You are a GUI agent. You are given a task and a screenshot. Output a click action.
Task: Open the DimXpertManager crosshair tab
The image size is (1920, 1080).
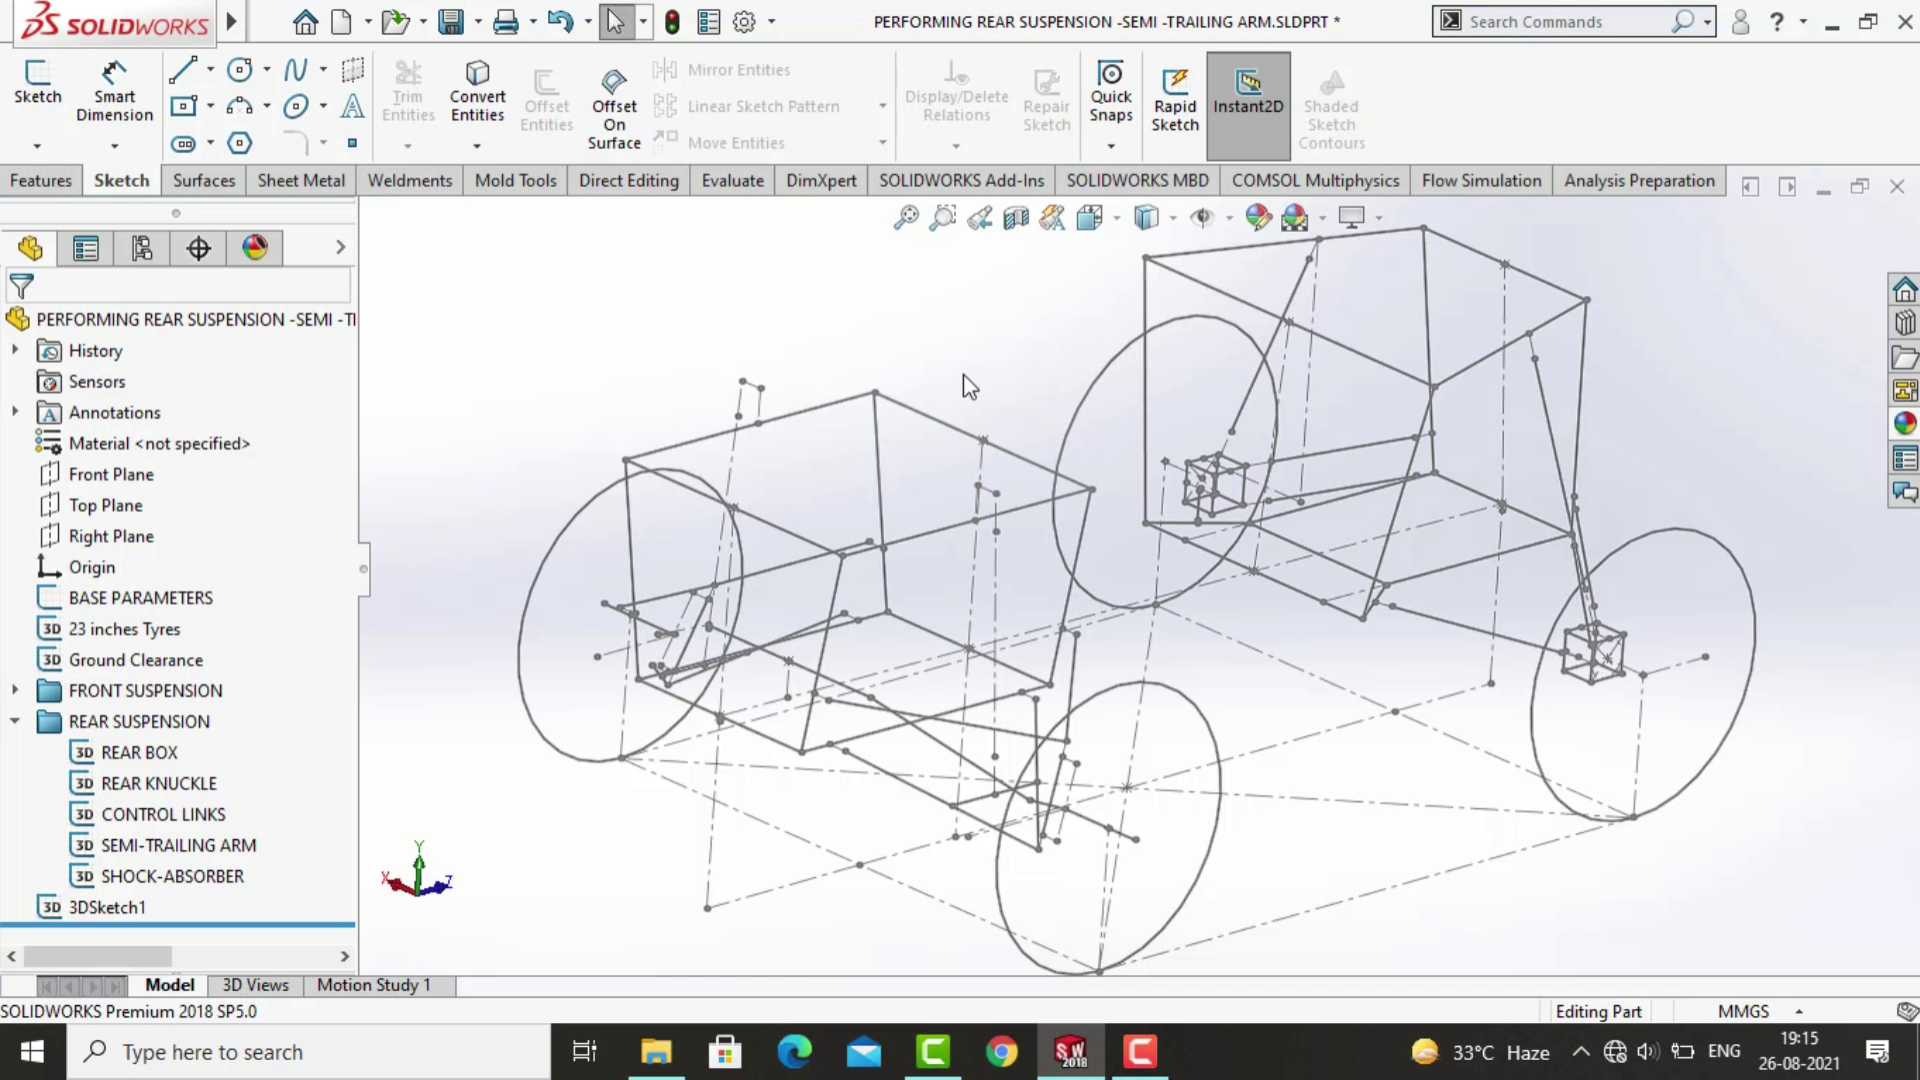coord(199,248)
